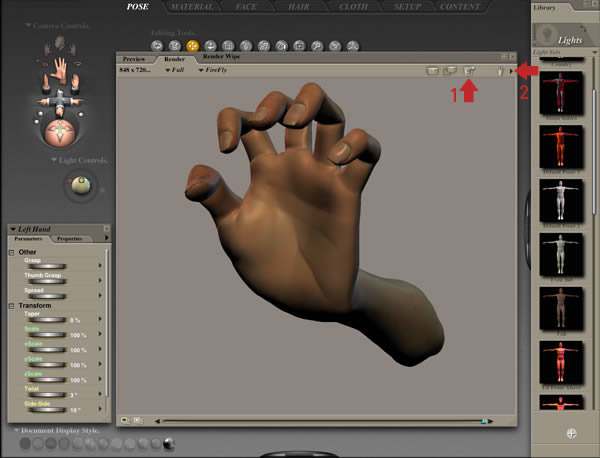Select the Translate In/Out editing tool

(210, 46)
